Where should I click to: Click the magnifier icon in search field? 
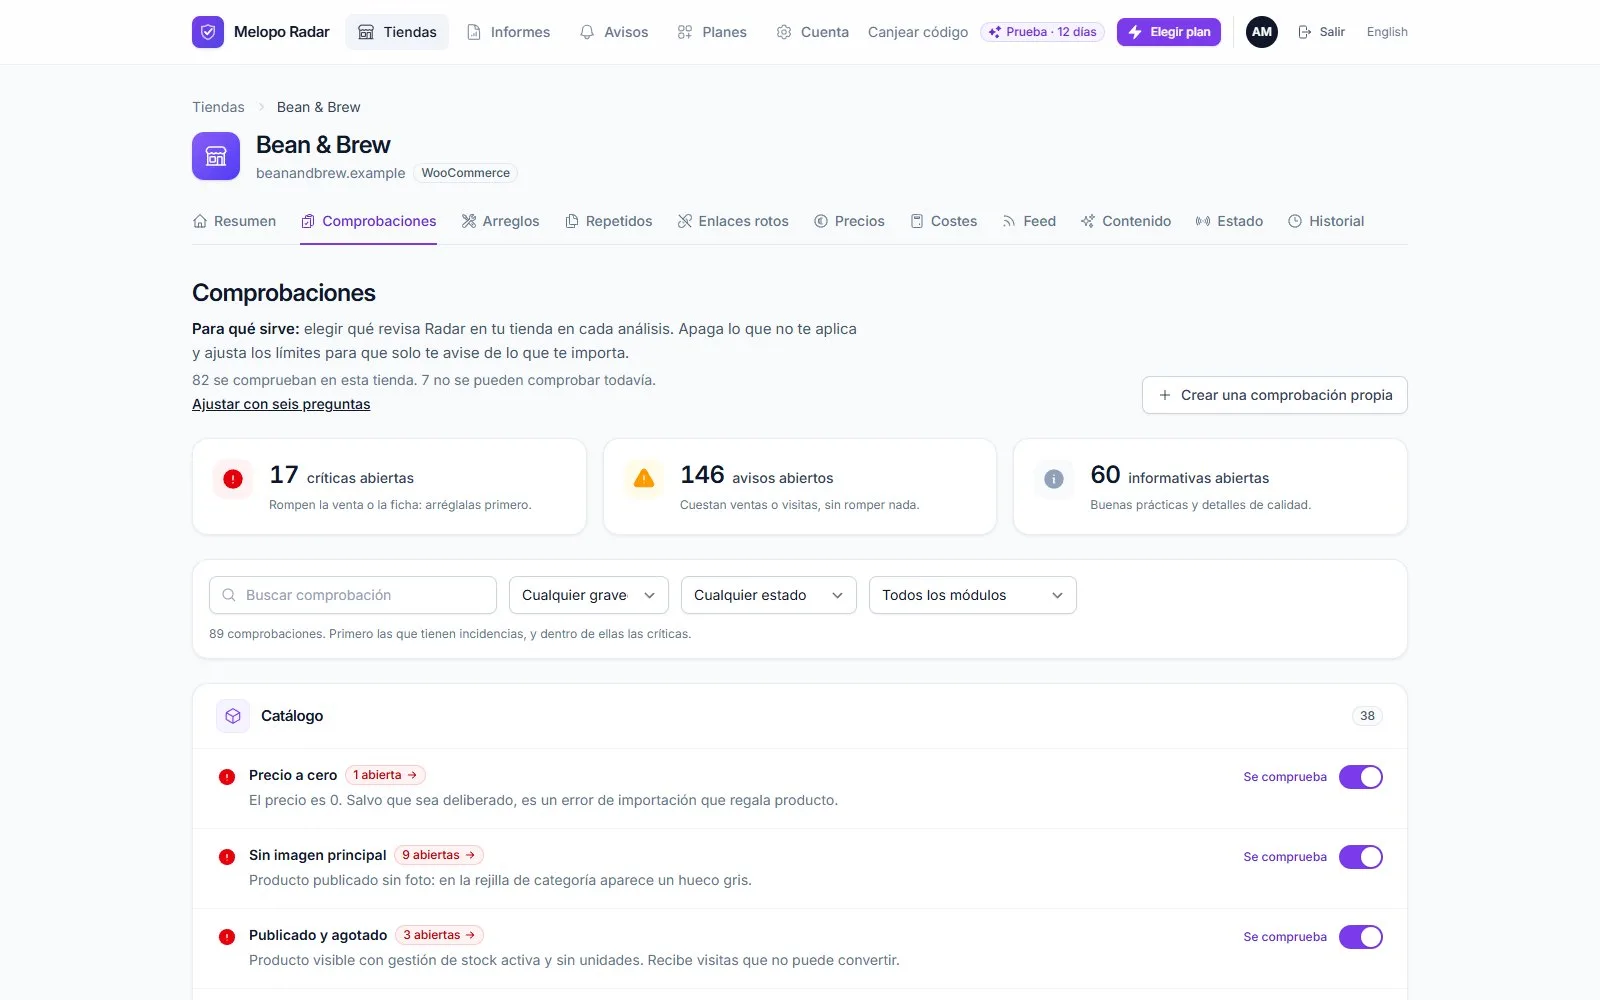[x=229, y=595]
